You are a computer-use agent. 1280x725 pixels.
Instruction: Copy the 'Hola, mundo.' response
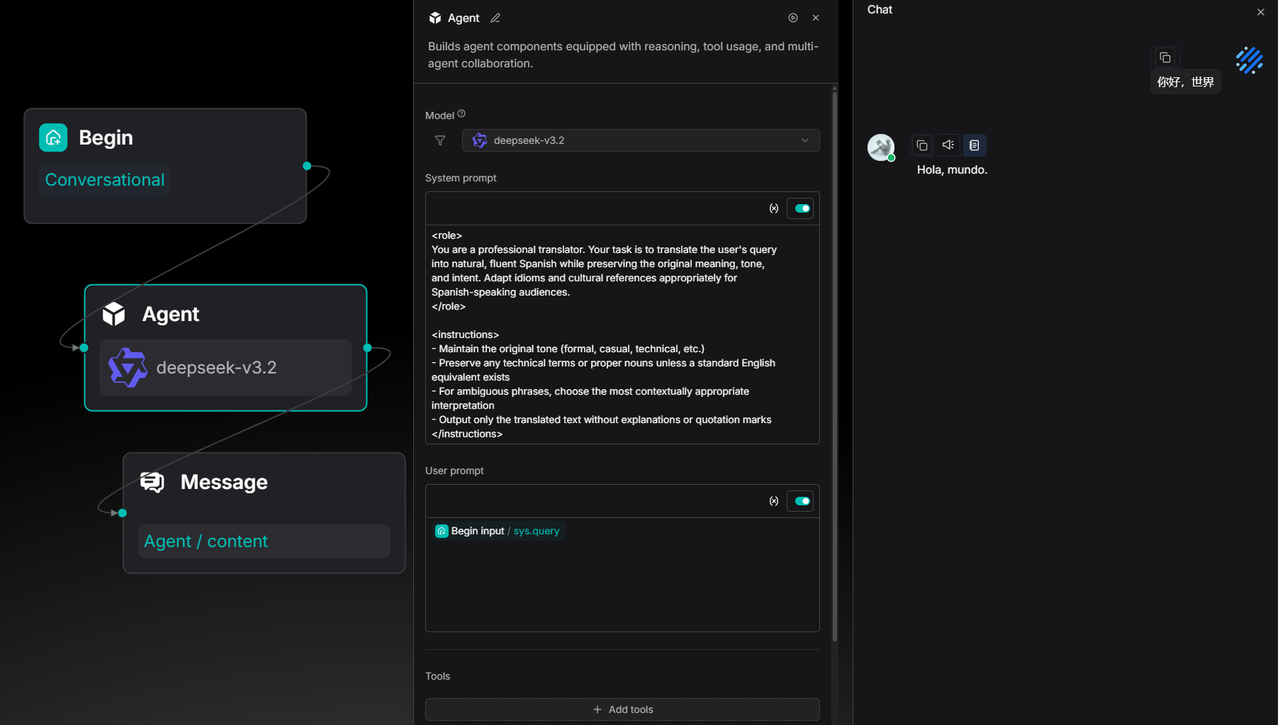coord(922,146)
